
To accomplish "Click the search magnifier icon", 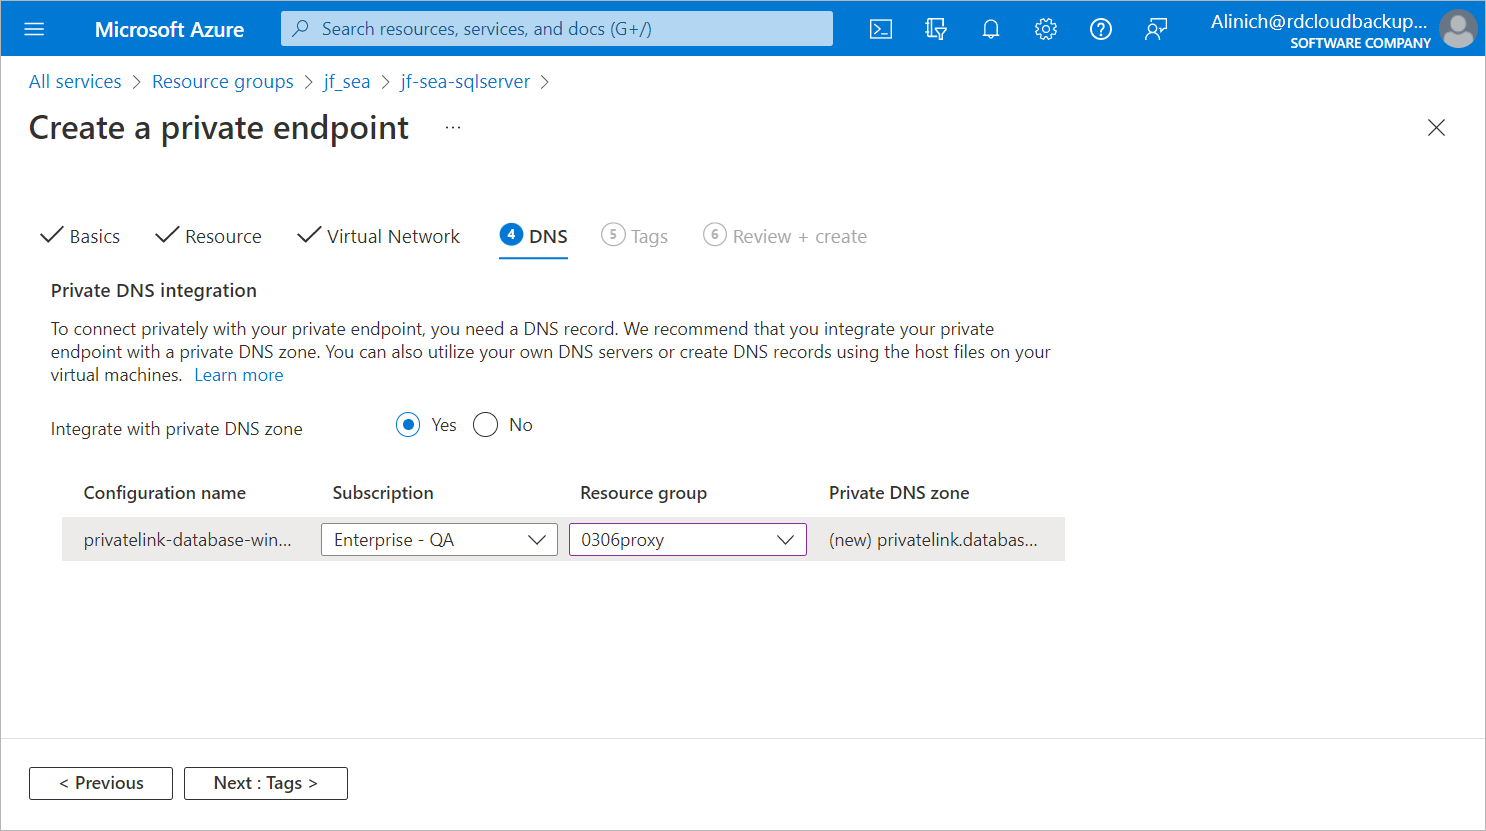I will 300,29.
